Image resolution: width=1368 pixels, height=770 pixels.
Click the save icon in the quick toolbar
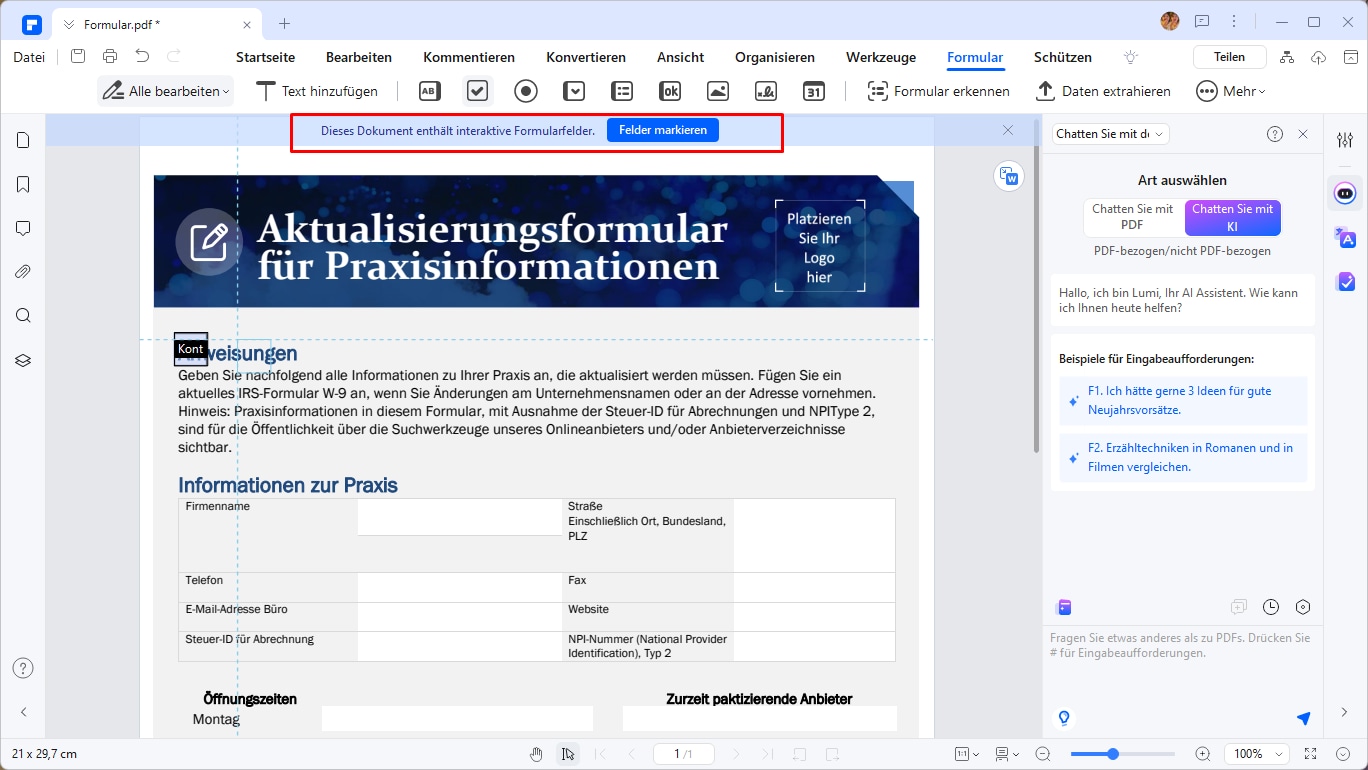[78, 57]
